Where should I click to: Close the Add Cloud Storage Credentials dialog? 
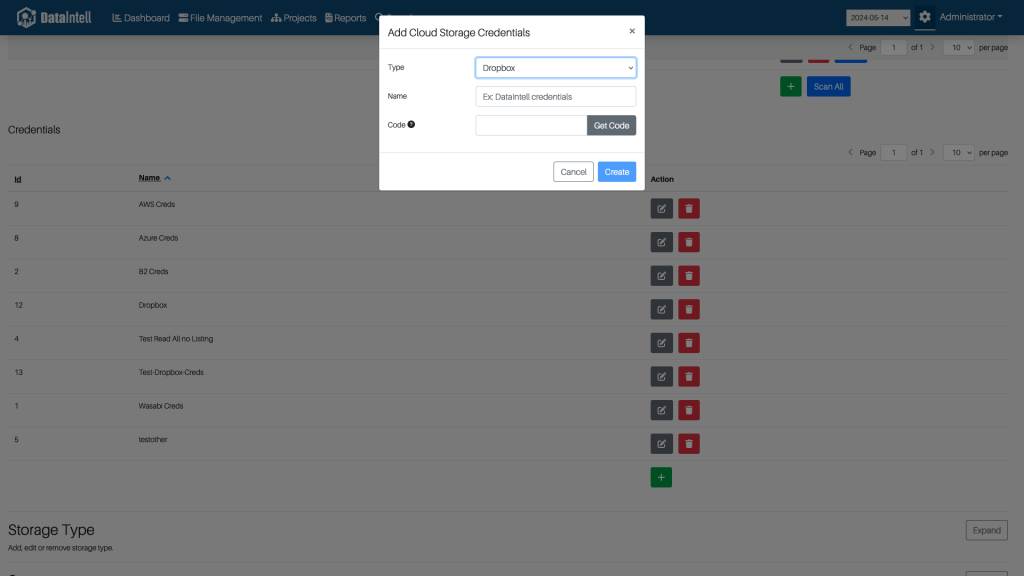pyautogui.click(x=632, y=31)
